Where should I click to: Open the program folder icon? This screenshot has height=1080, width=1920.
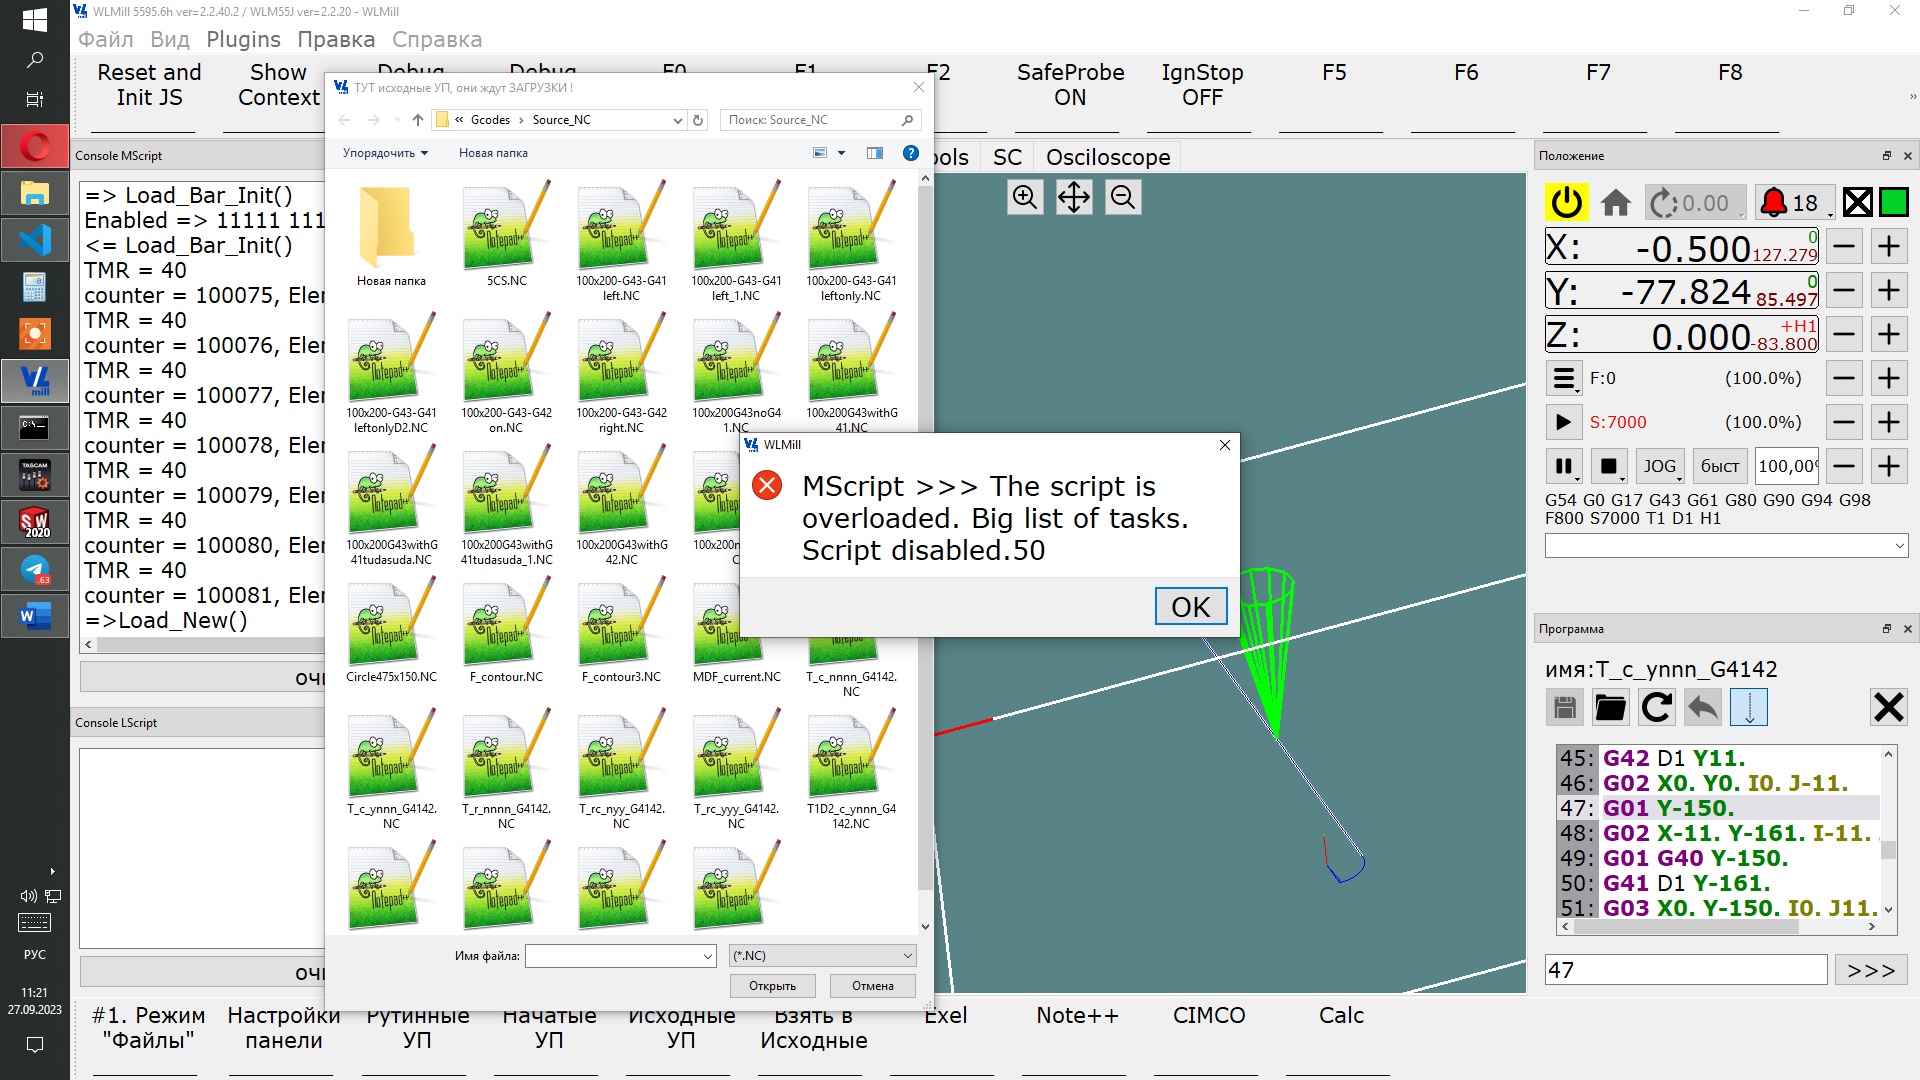1610,707
